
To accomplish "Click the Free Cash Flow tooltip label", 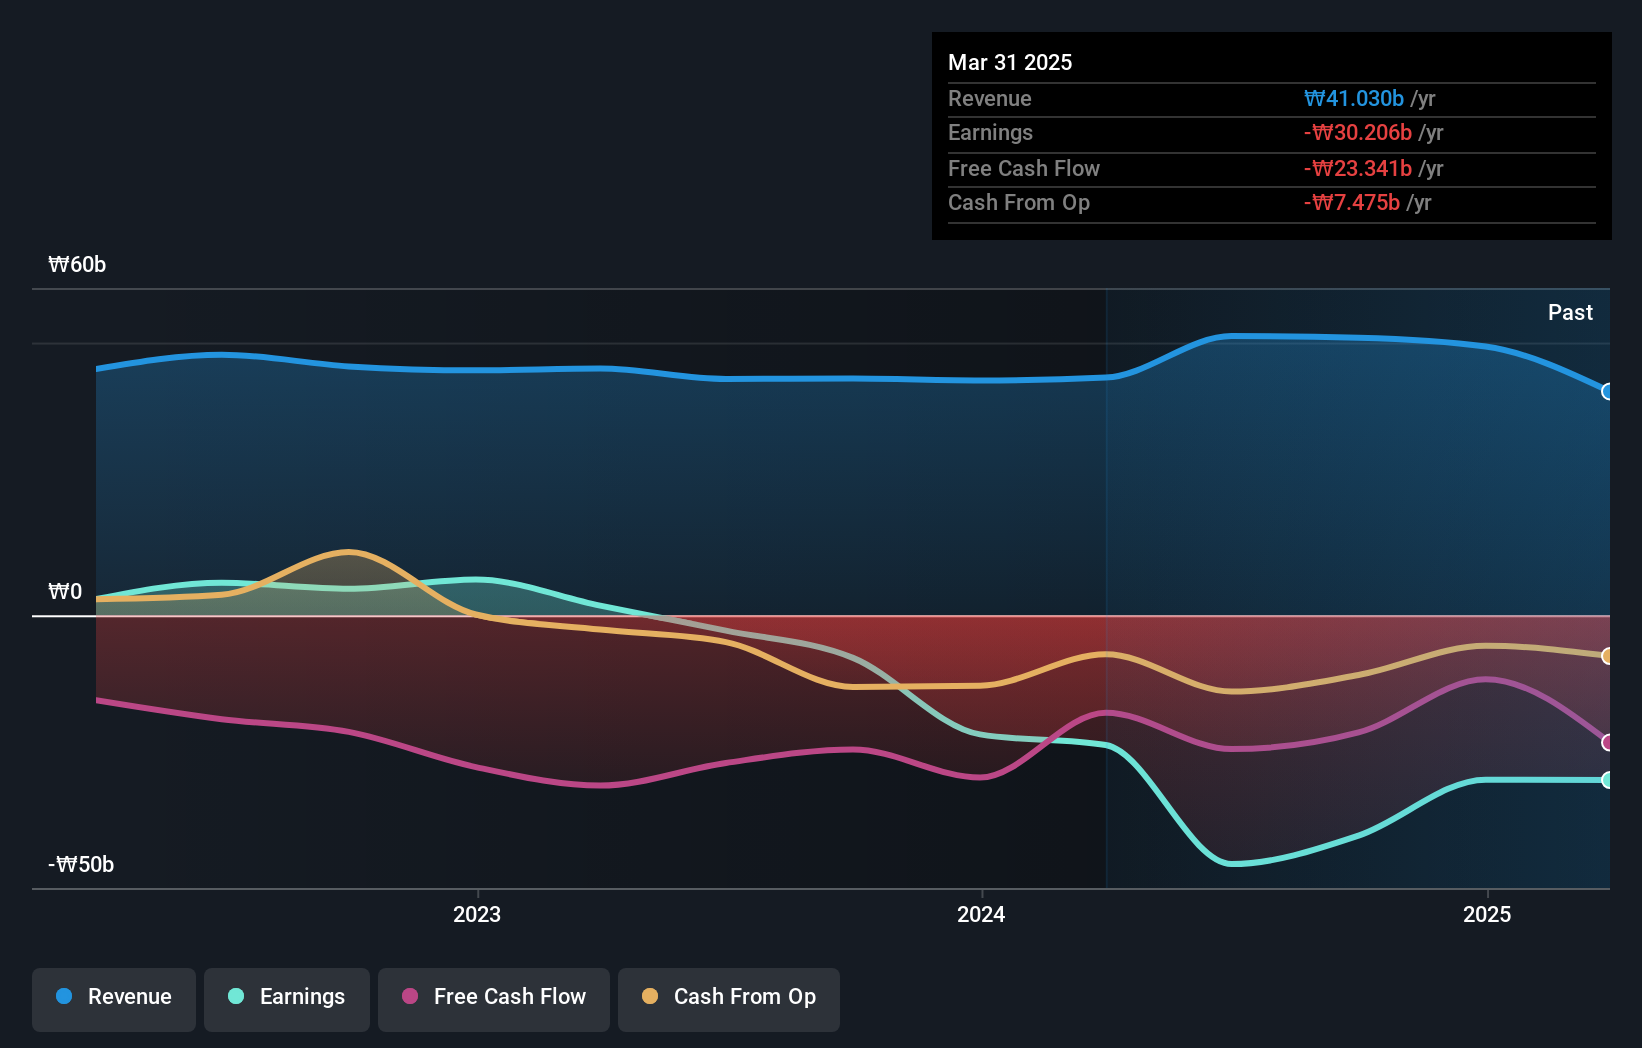I will click(1024, 168).
